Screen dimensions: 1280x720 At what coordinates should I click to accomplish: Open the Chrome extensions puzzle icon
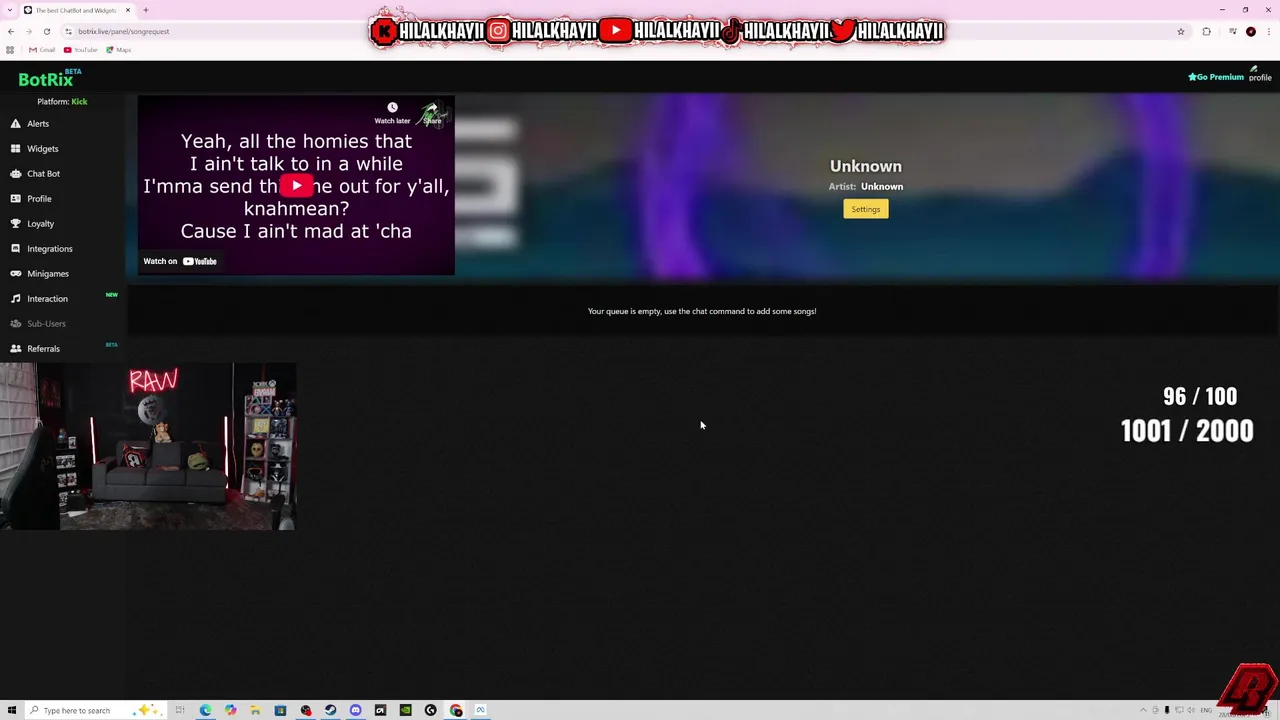click(1206, 31)
